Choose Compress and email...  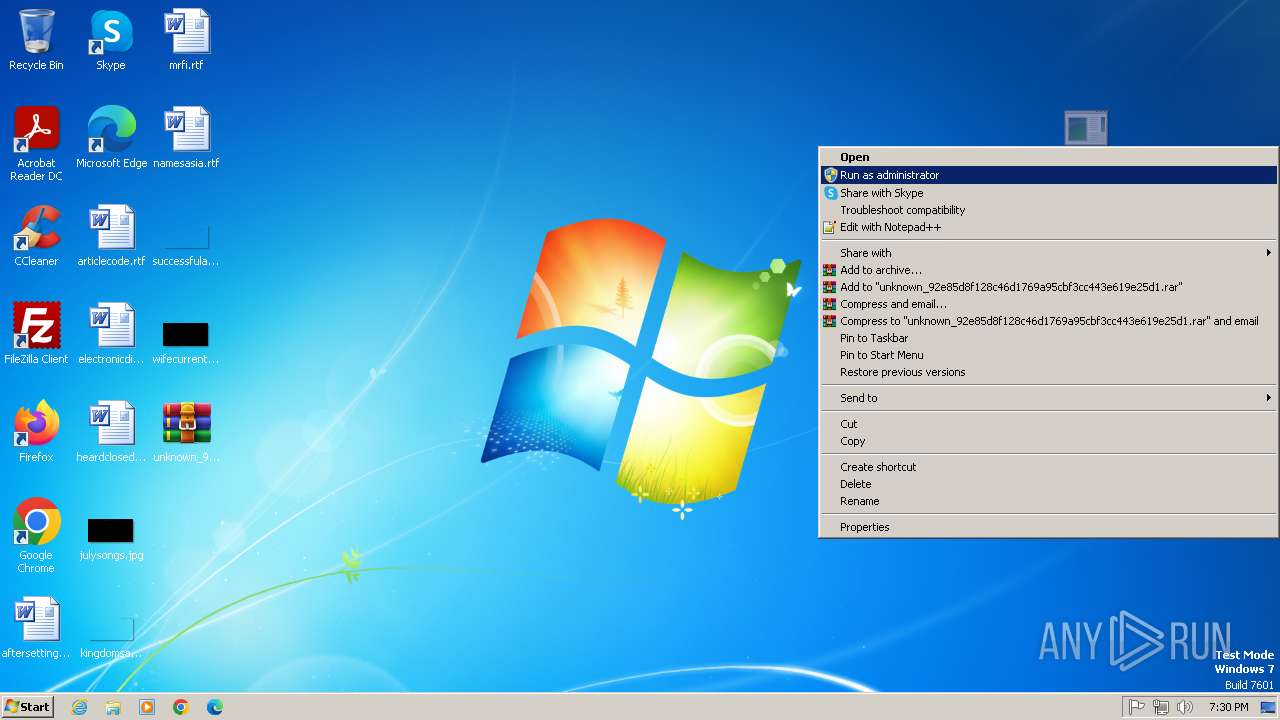click(x=1048, y=304)
